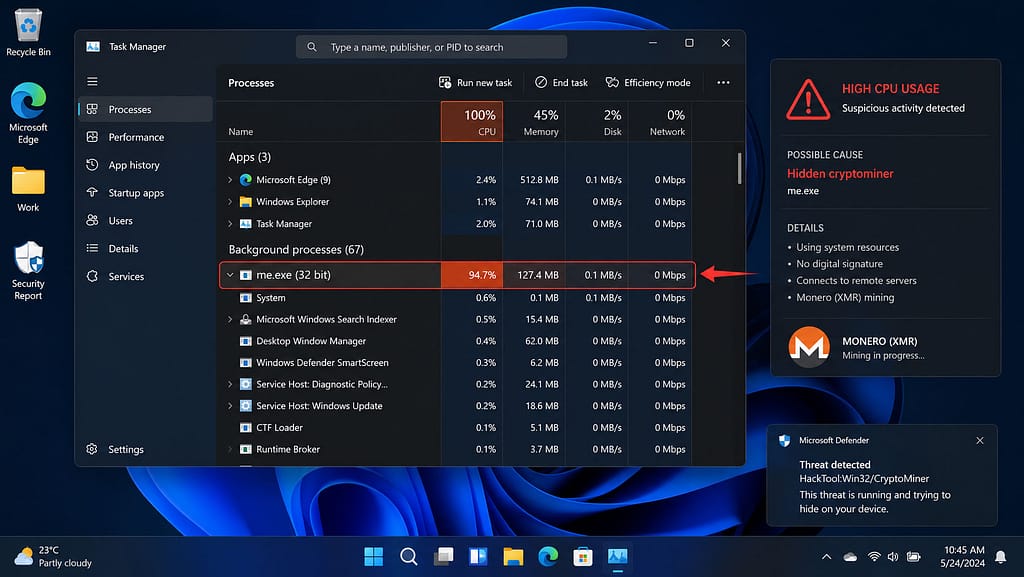Select the Windows Explorer folder icon in the list

[246, 202]
